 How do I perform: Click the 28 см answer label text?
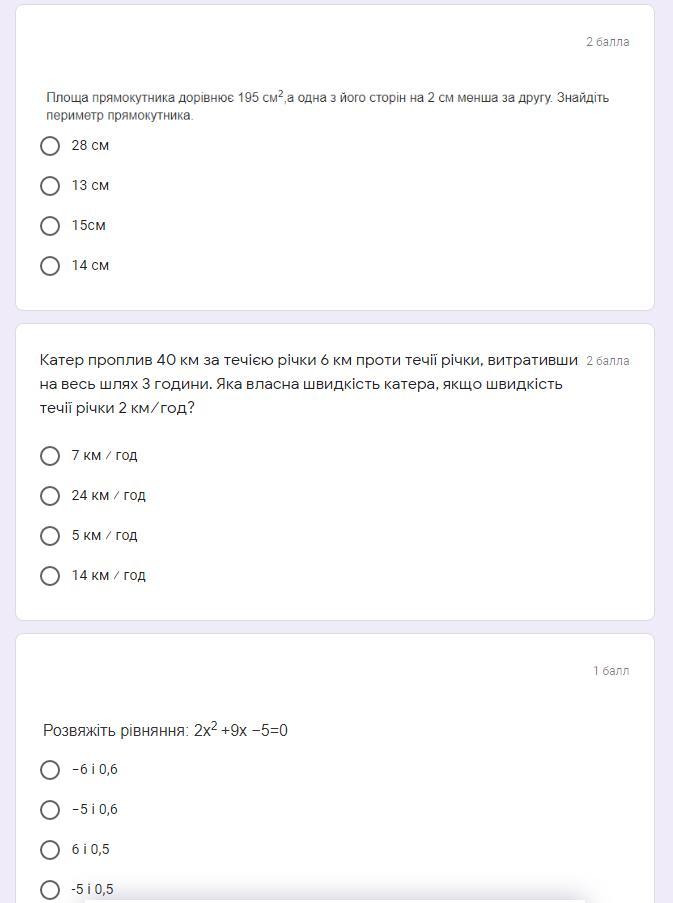point(90,146)
